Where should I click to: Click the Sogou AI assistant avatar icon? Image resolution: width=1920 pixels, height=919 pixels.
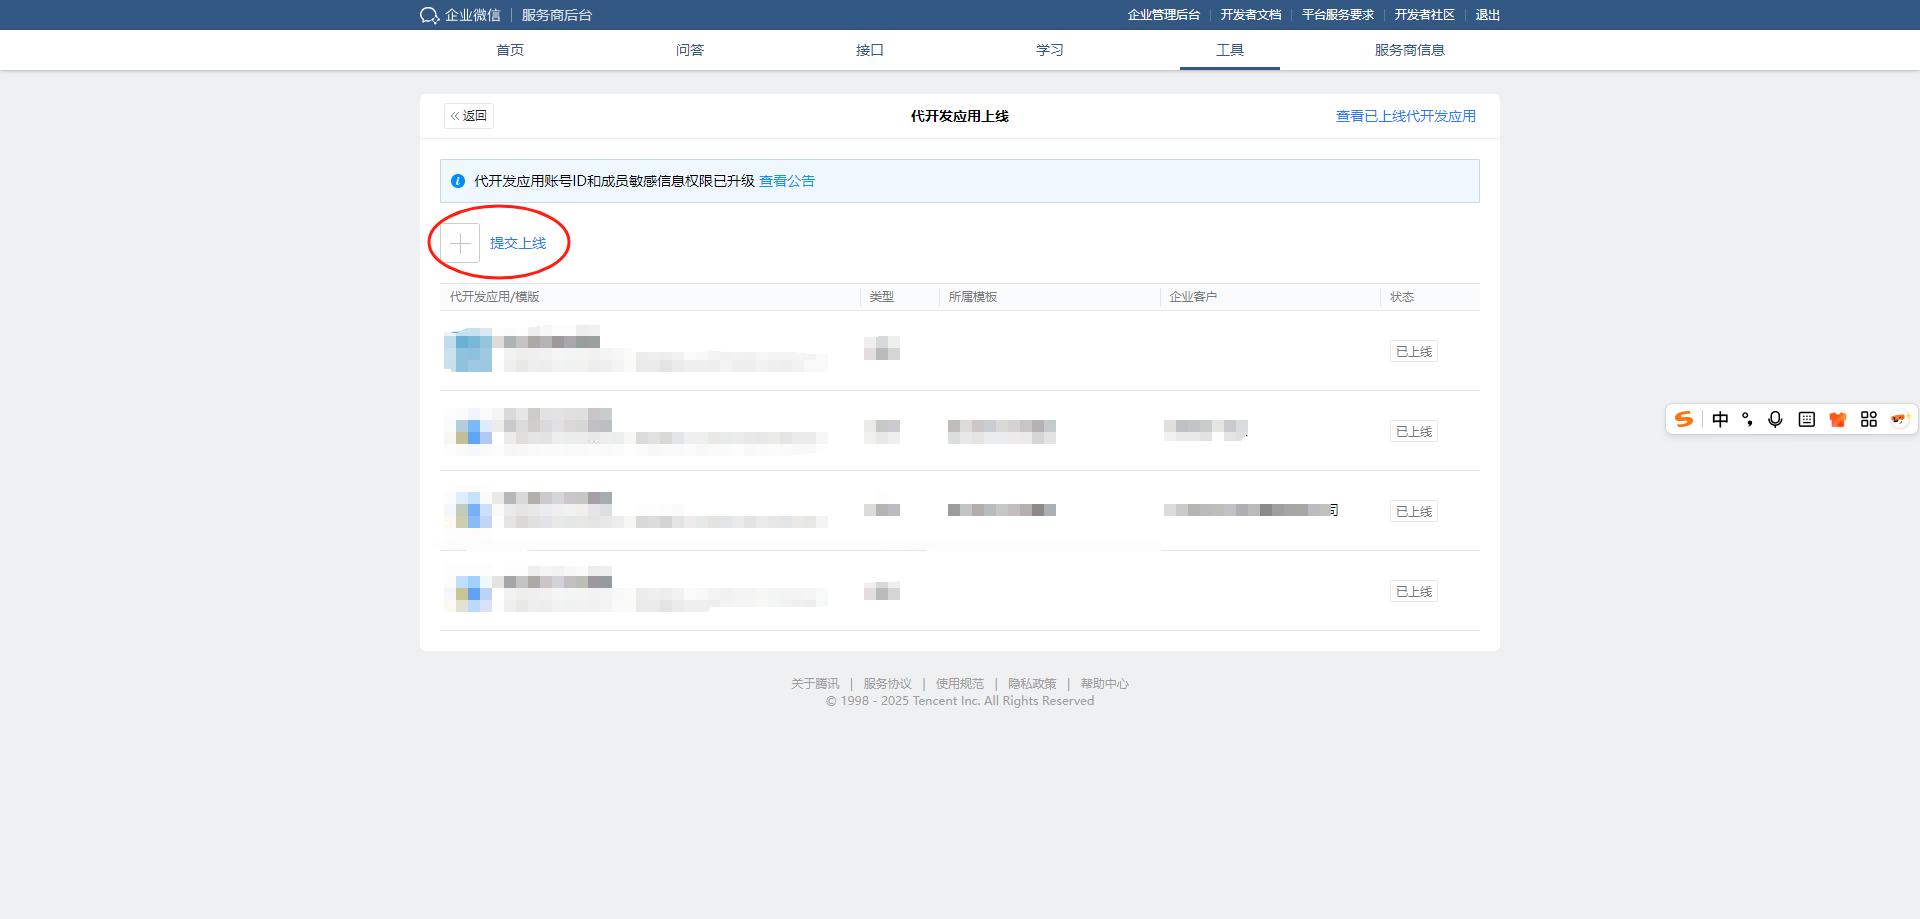pos(1899,419)
